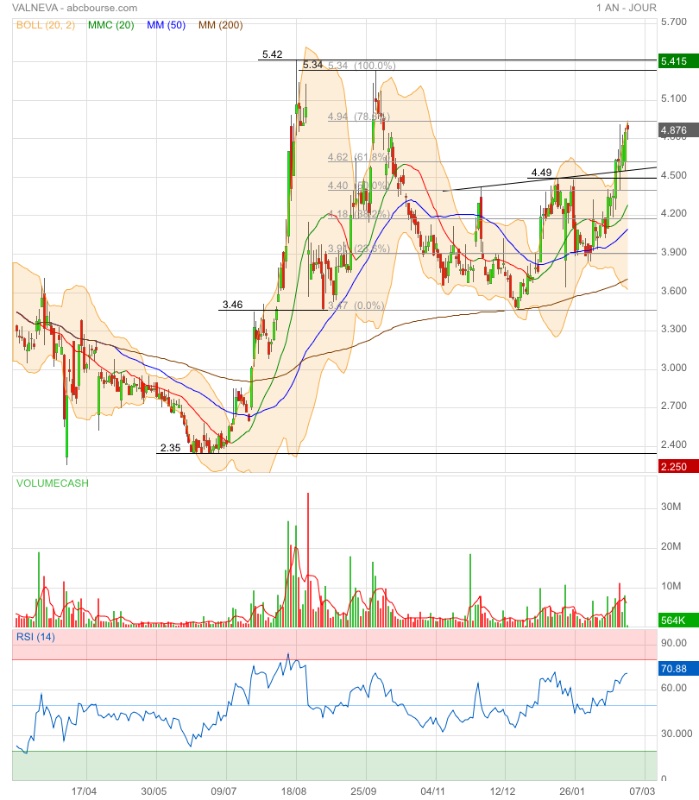Click the 4.94 (78.6%) Fibonacci label
The height and width of the screenshot is (800, 699).
359,116
